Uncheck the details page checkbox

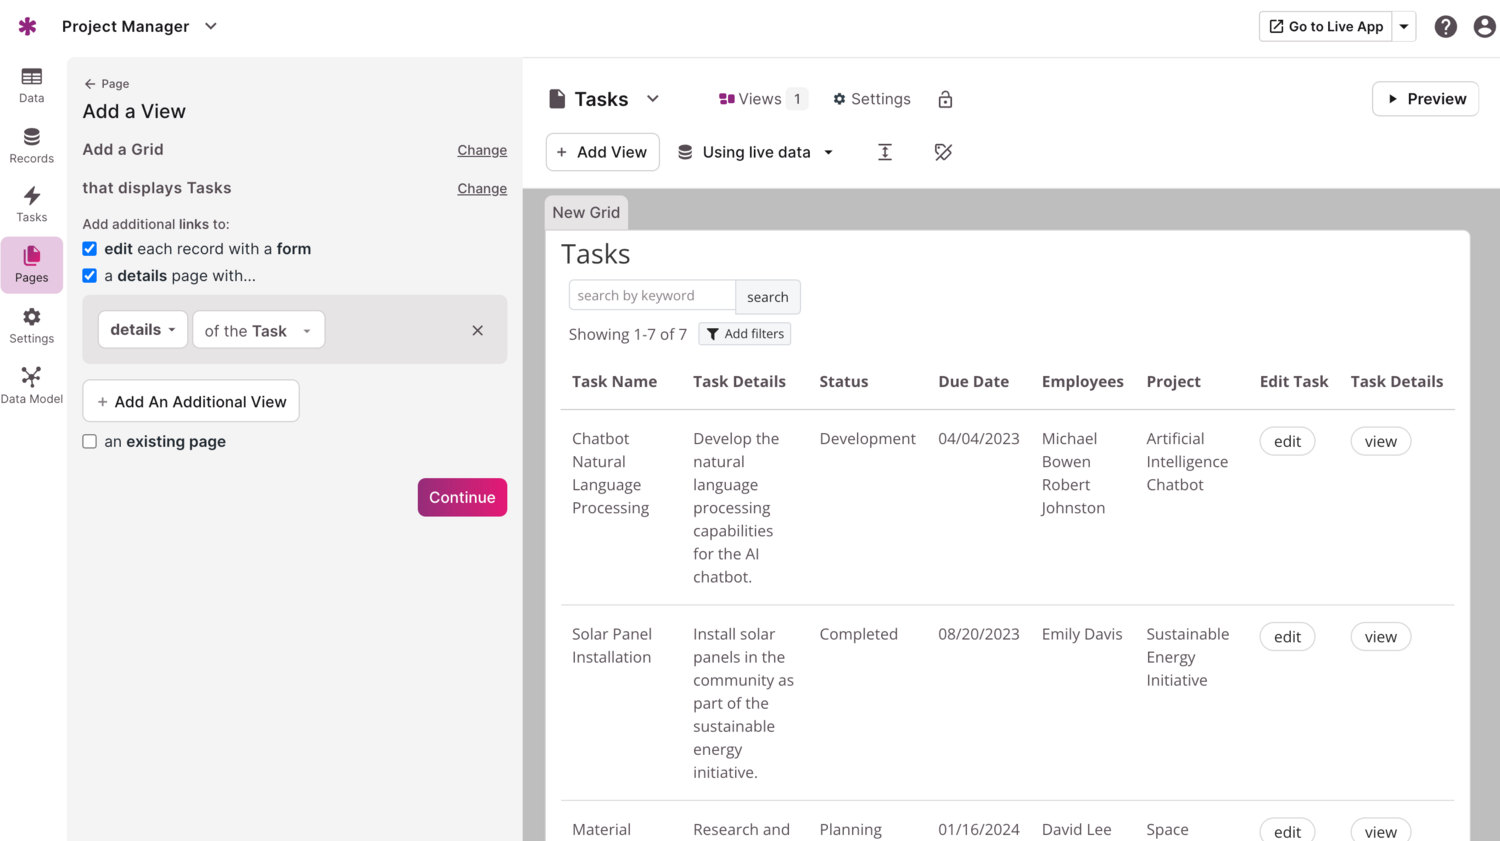(90, 276)
